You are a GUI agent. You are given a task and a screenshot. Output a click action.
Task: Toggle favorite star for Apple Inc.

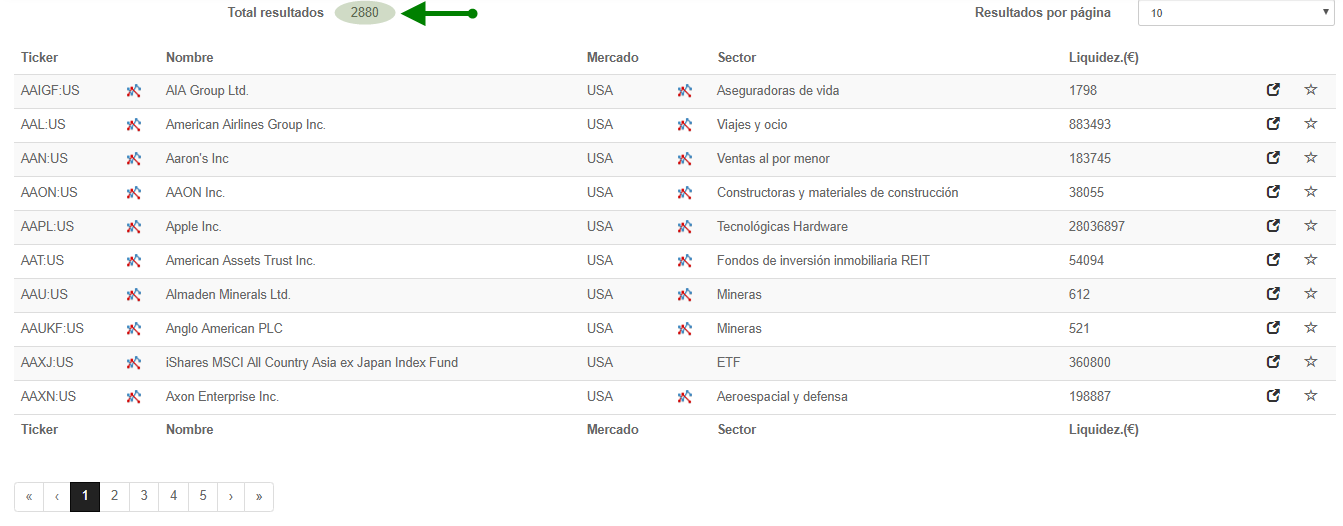coord(1310,226)
